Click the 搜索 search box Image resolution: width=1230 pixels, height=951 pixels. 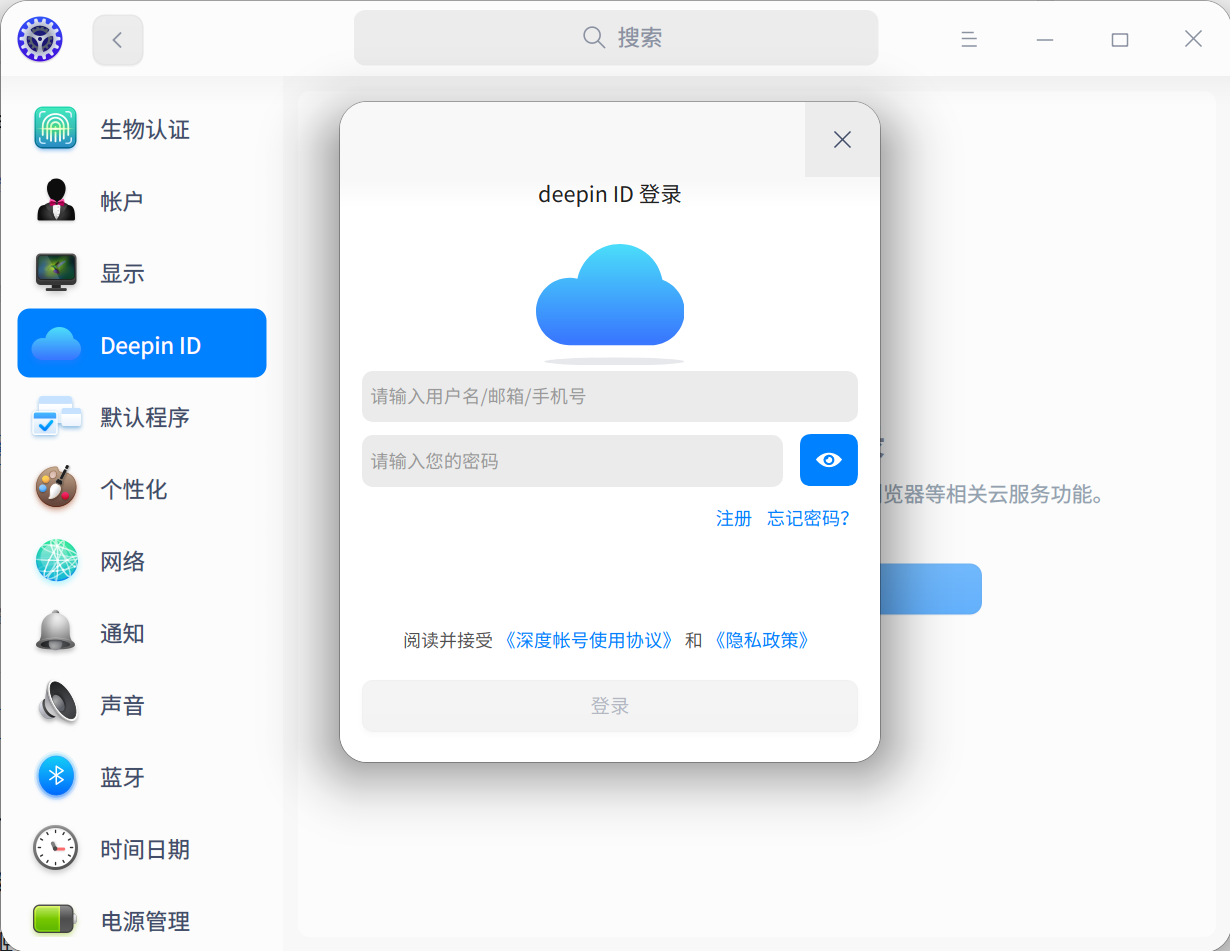click(x=616, y=38)
